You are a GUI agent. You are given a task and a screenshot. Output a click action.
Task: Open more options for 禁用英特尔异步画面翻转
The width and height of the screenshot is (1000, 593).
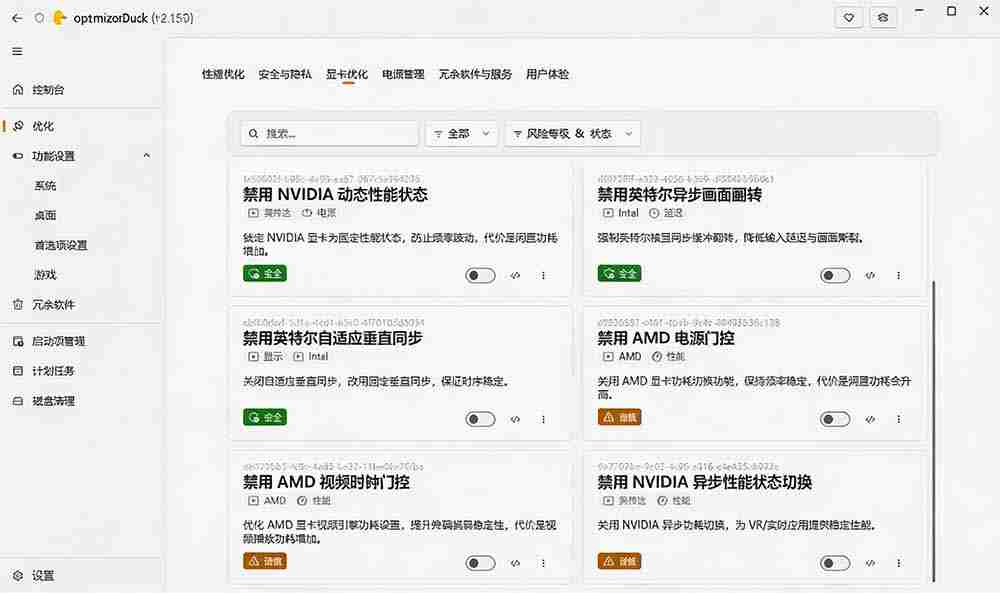point(899,275)
